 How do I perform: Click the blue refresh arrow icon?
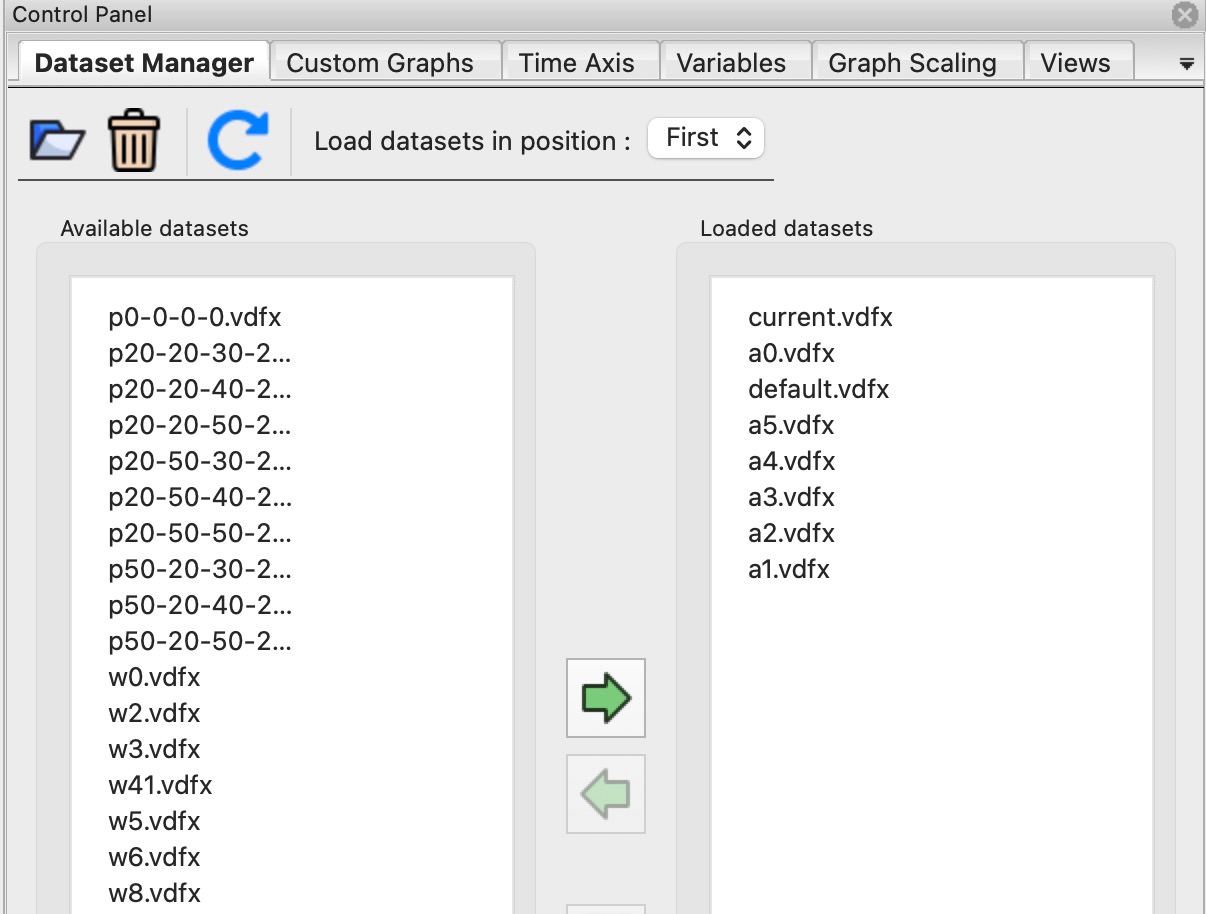(x=238, y=140)
